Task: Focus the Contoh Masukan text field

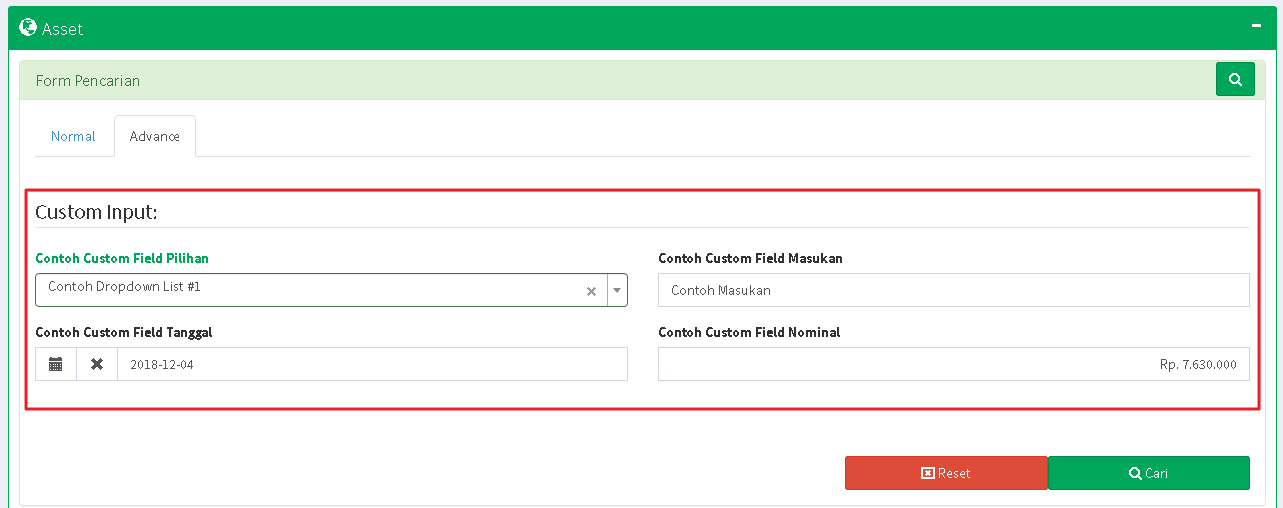Action: pyautogui.click(x=953, y=290)
